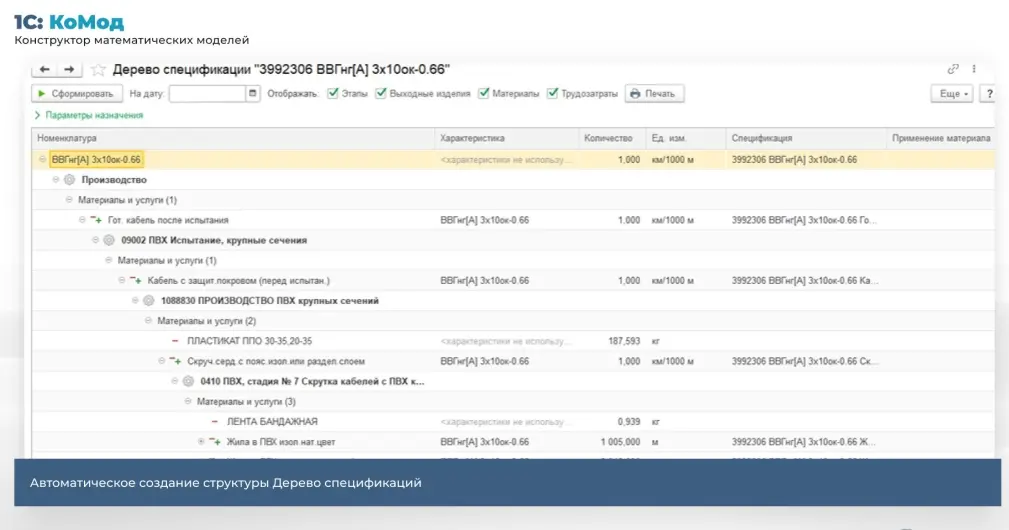Click the back navigation arrow
1009x530 pixels.
tap(45, 69)
